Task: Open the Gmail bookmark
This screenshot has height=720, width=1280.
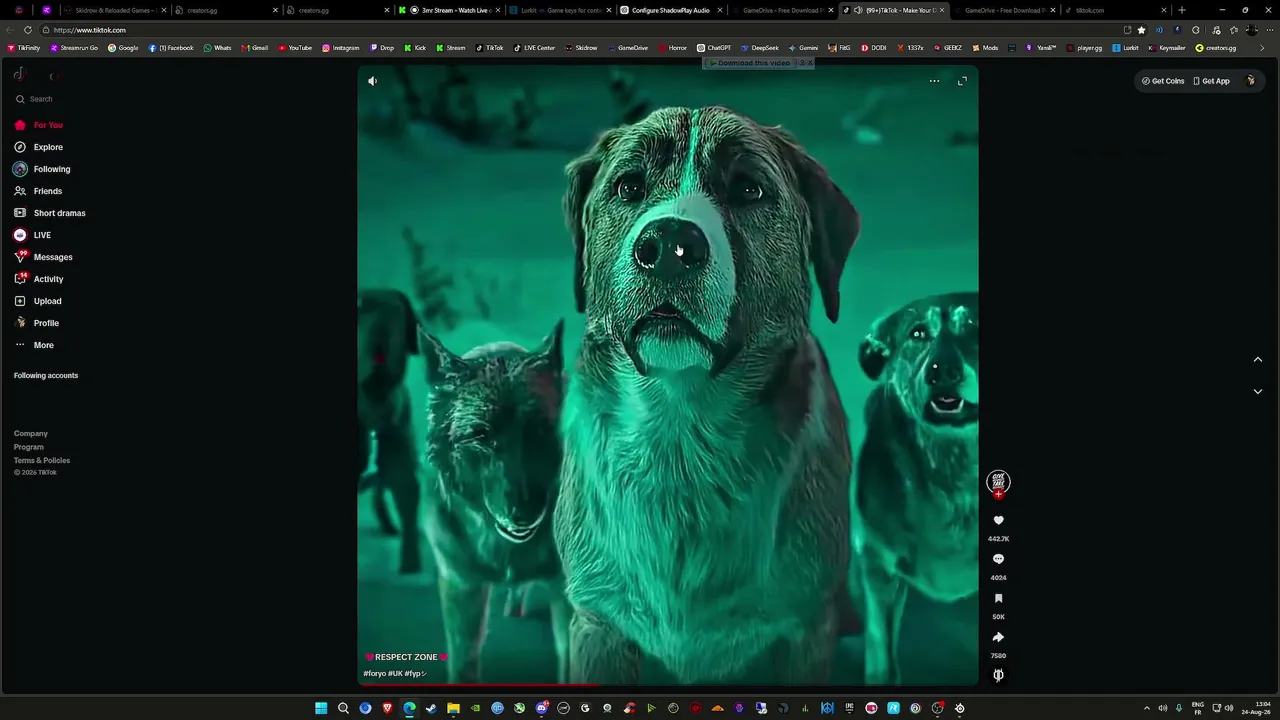Action: [x=254, y=48]
